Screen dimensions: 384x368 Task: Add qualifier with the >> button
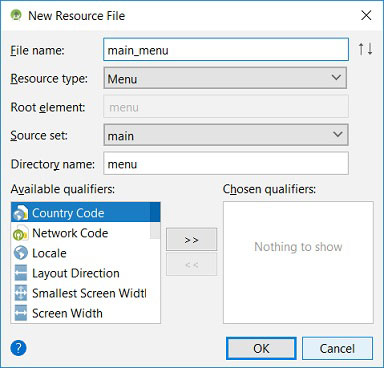[191, 239]
